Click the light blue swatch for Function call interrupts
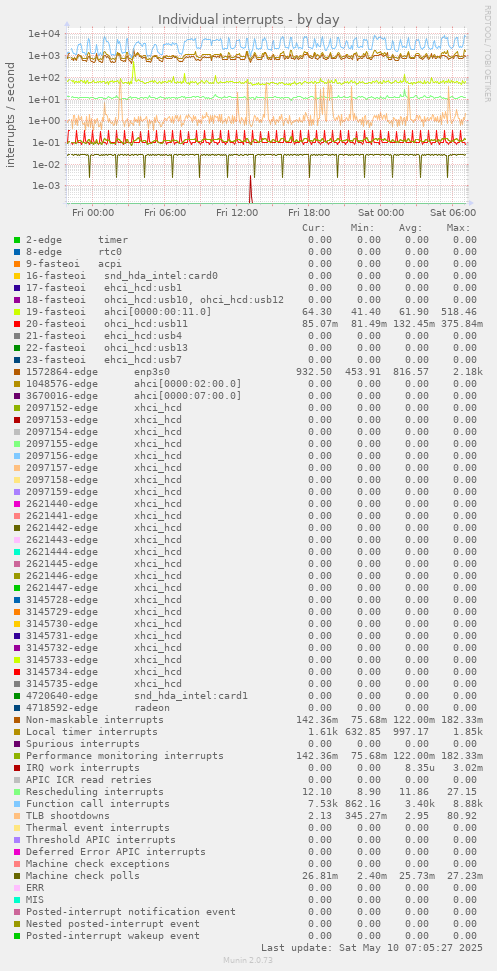 click(17, 804)
